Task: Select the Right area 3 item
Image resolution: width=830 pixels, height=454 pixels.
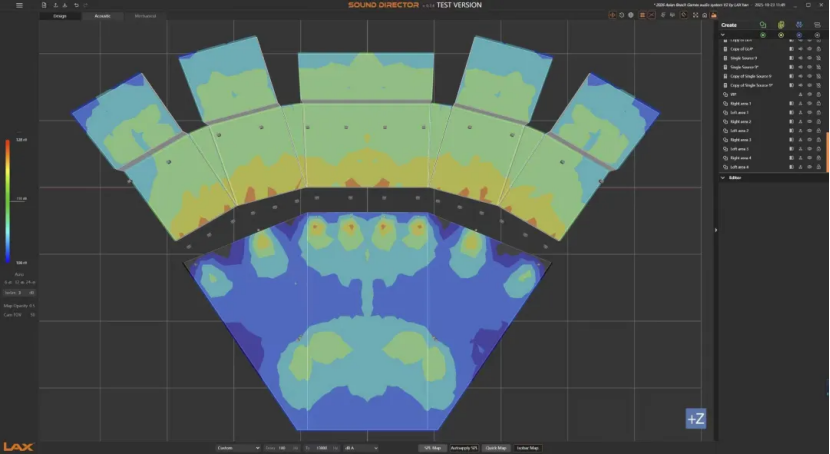Action: (x=772, y=140)
